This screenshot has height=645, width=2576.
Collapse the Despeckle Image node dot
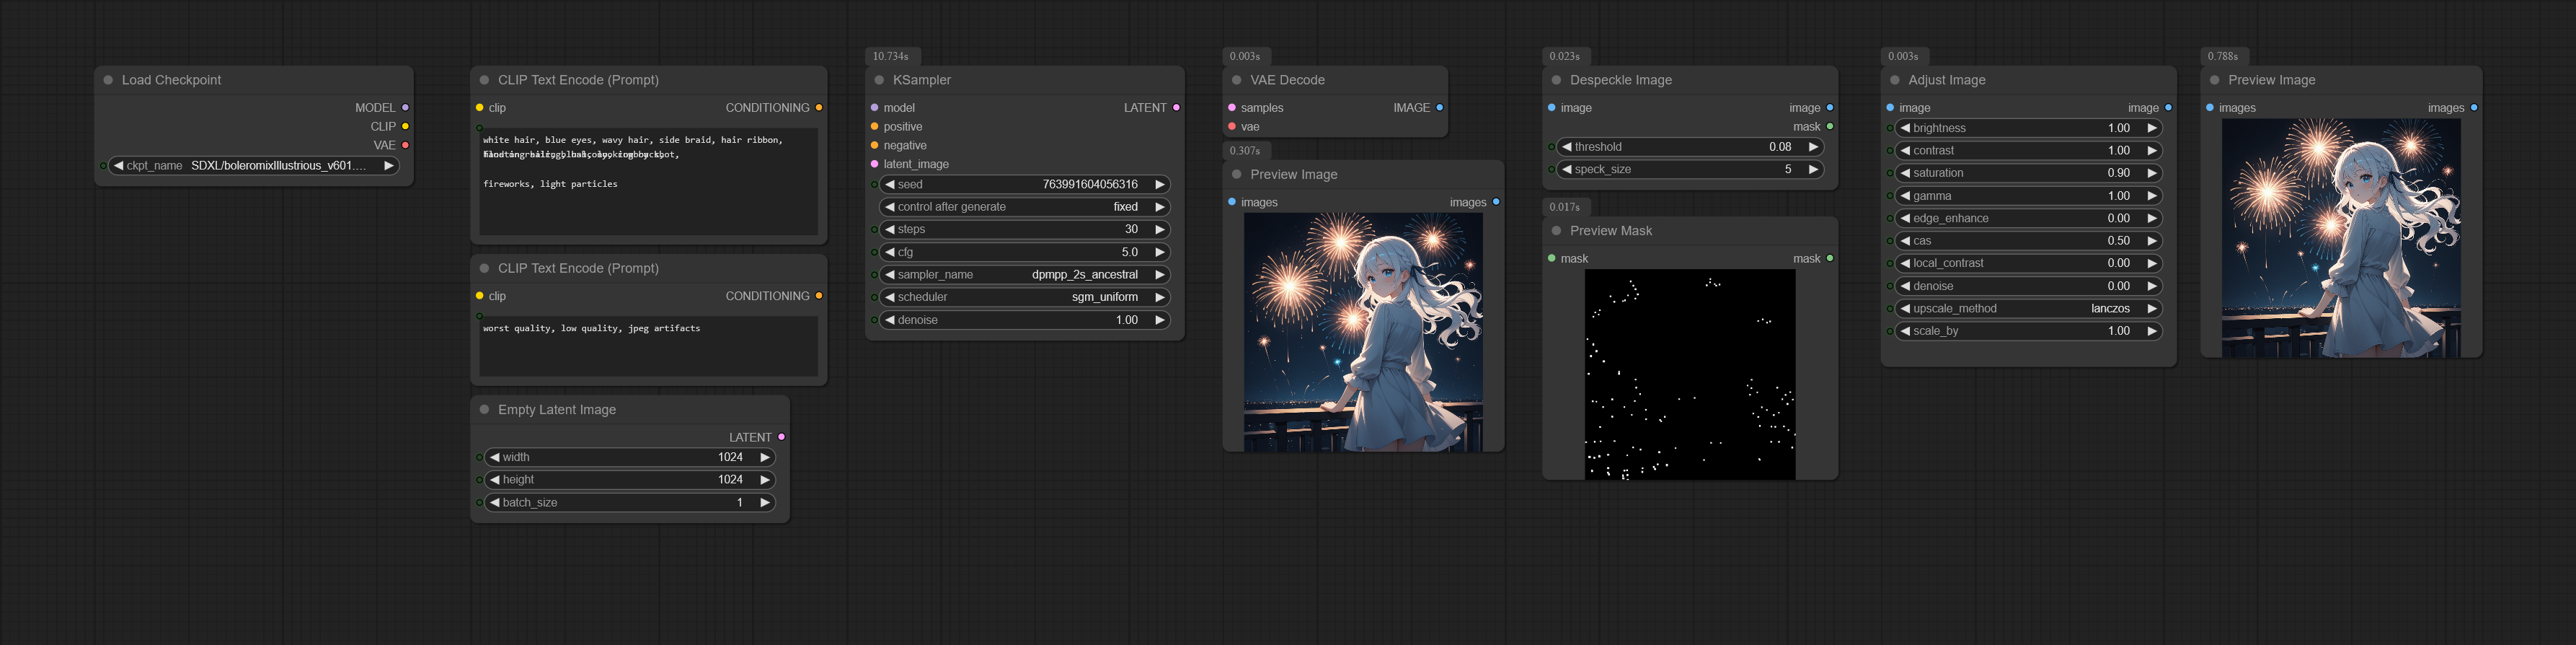[x=1556, y=80]
